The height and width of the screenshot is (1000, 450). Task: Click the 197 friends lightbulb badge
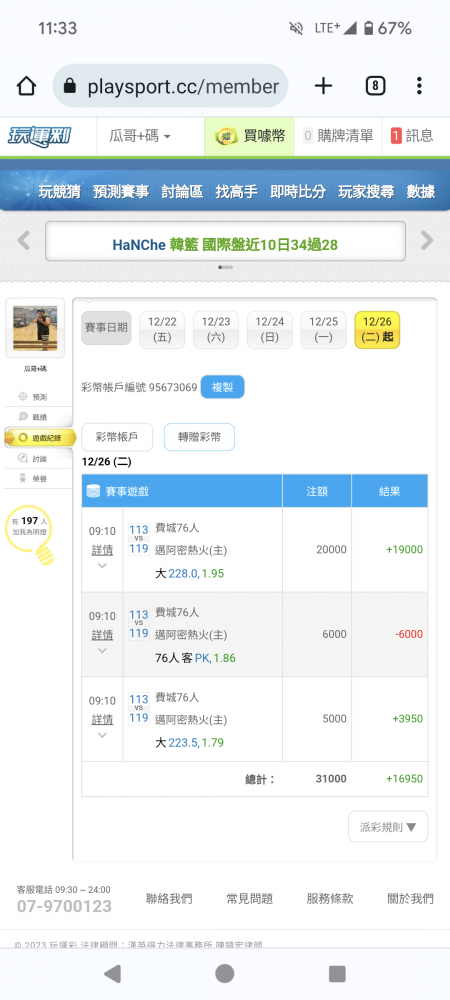(x=31, y=533)
